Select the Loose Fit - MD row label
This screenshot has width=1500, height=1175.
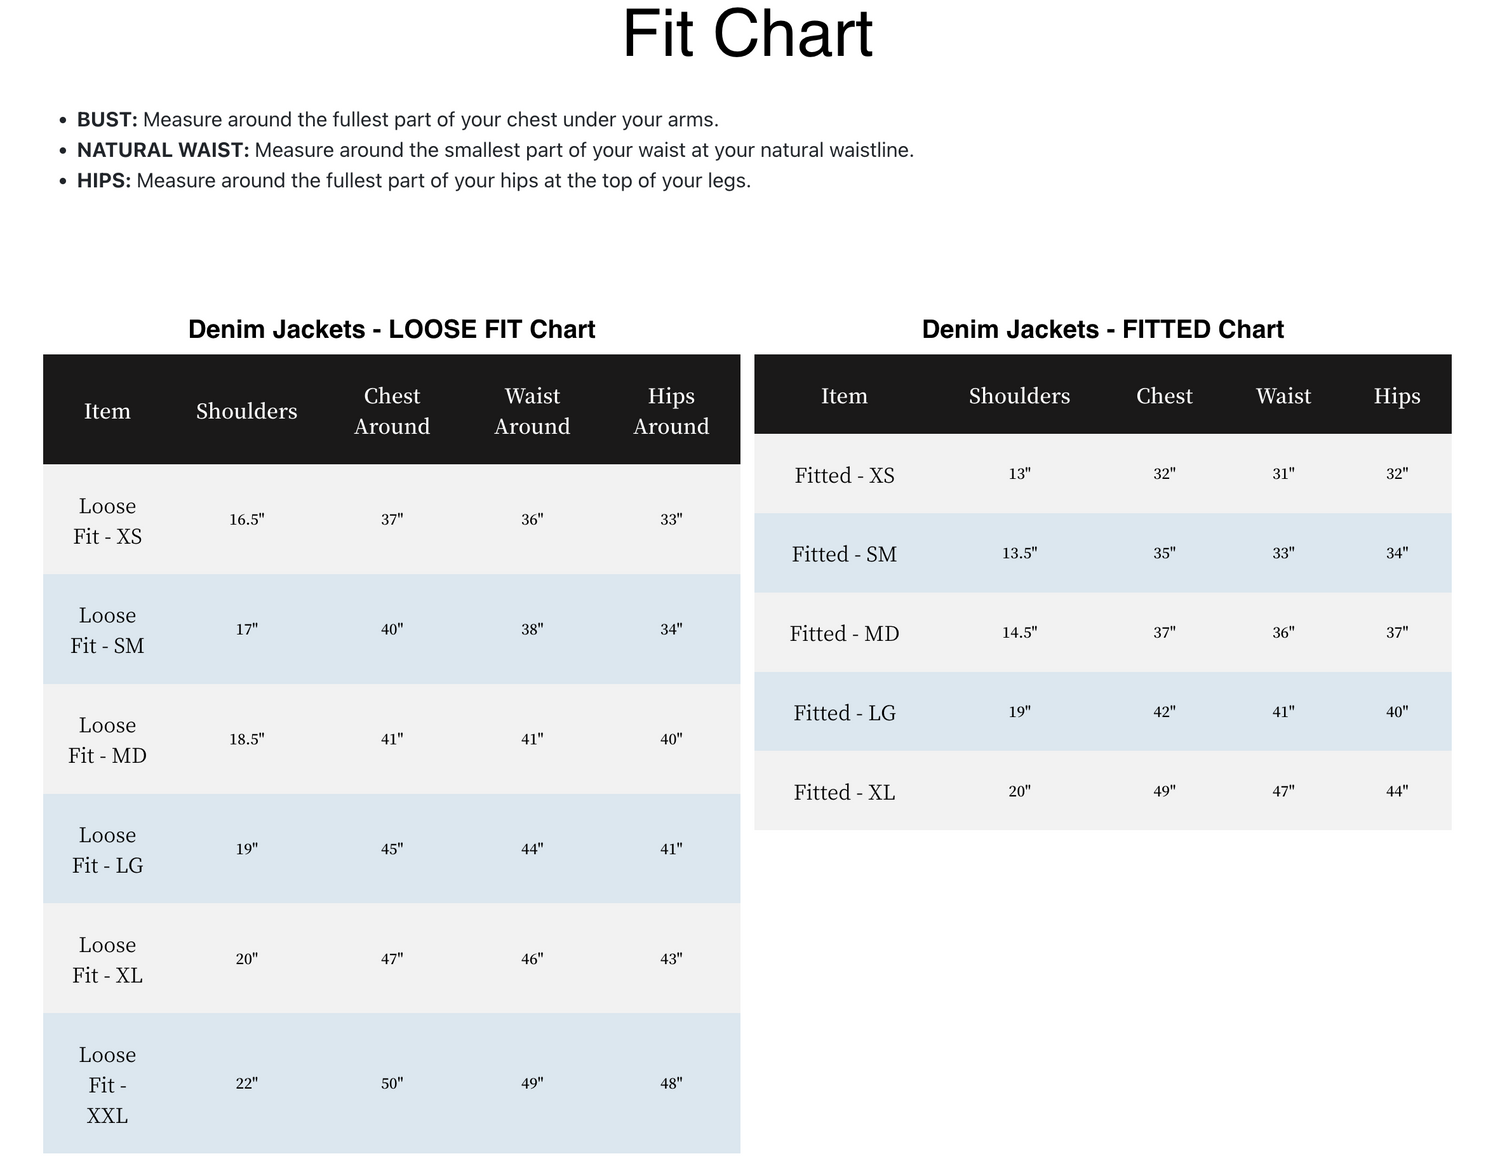pos(107,741)
